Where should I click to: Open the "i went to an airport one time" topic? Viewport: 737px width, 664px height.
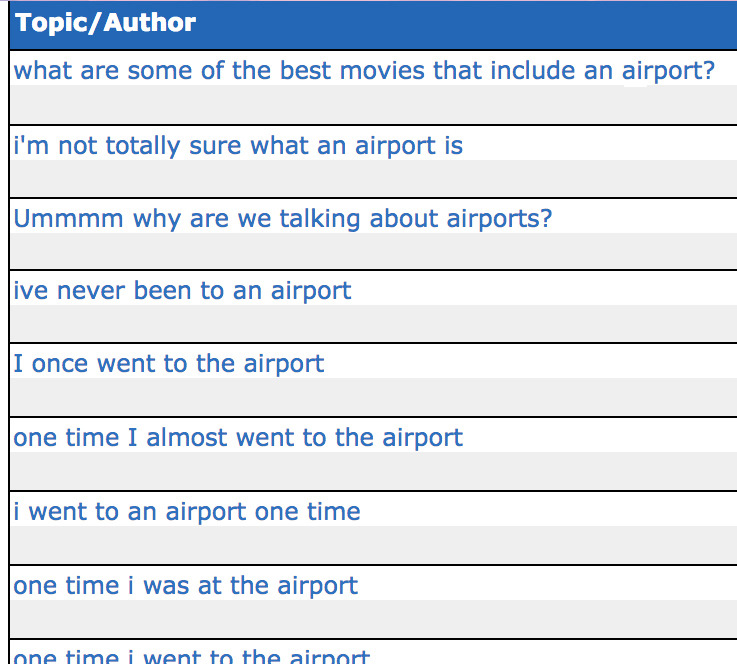[x=187, y=511]
